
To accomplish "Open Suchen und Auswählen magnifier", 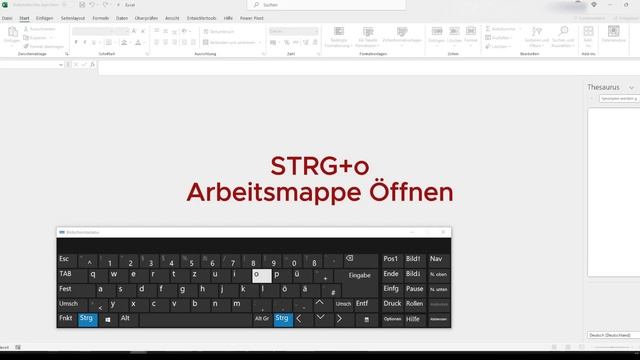I will pyautogui.click(x=563, y=37).
